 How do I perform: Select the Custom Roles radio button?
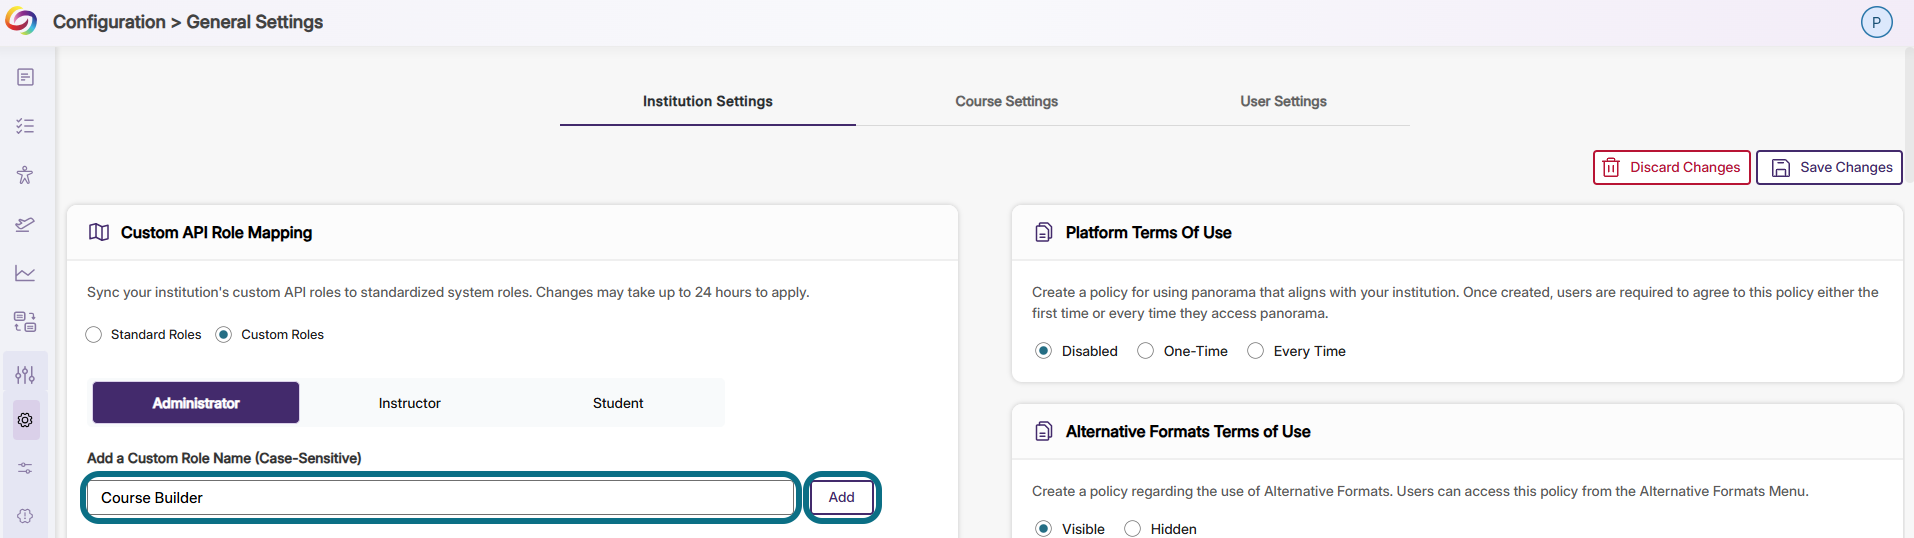coord(224,335)
